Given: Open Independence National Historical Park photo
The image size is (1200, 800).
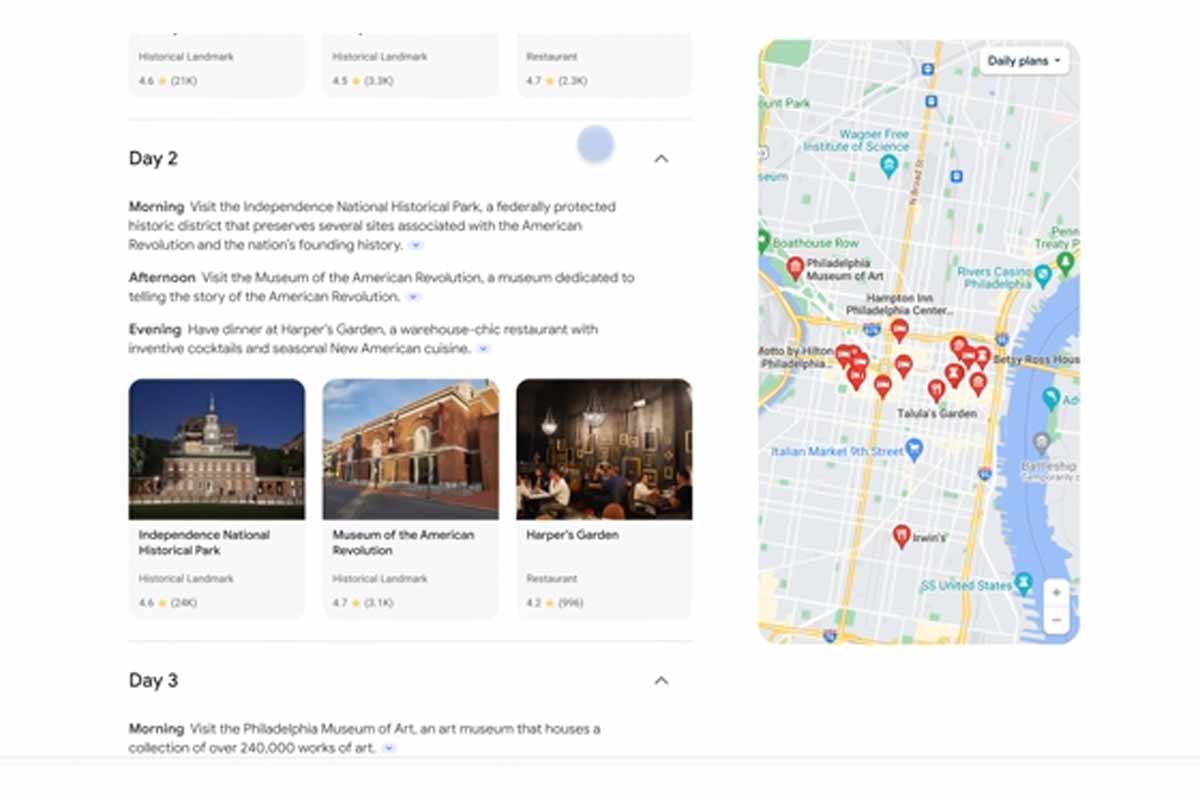Looking at the screenshot, I should pos(217,449).
